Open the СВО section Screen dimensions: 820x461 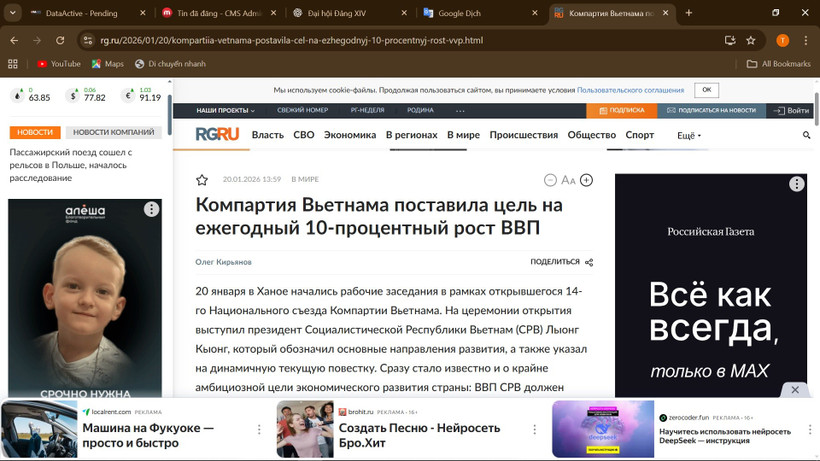[x=304, y=135]
